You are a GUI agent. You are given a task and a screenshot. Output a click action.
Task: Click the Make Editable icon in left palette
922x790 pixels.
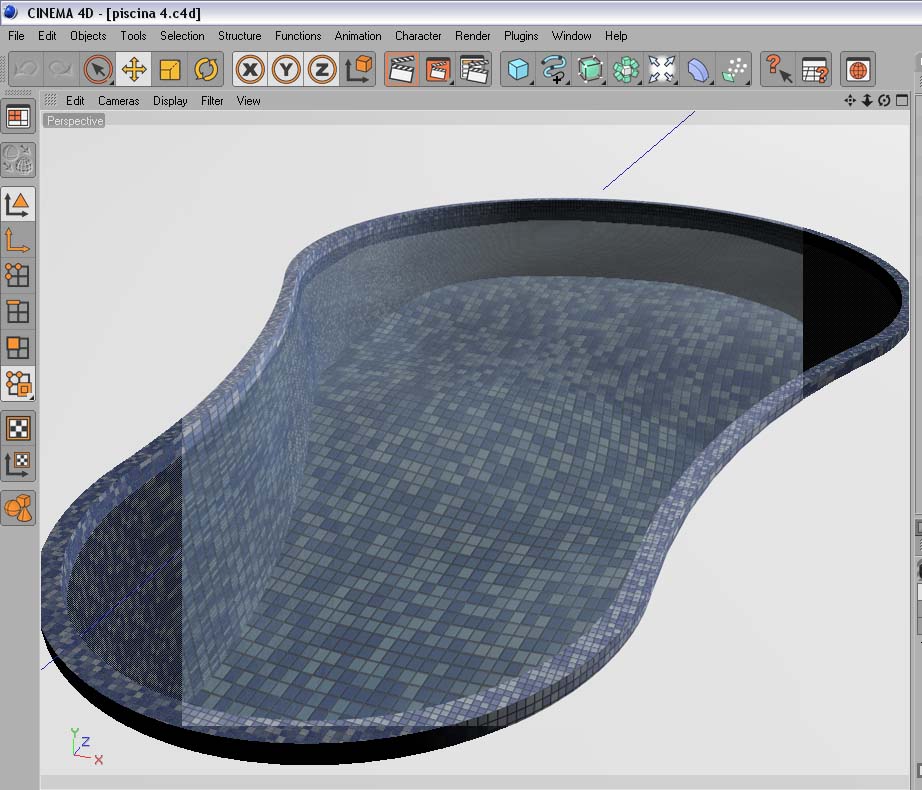click(x=18, y=160)
